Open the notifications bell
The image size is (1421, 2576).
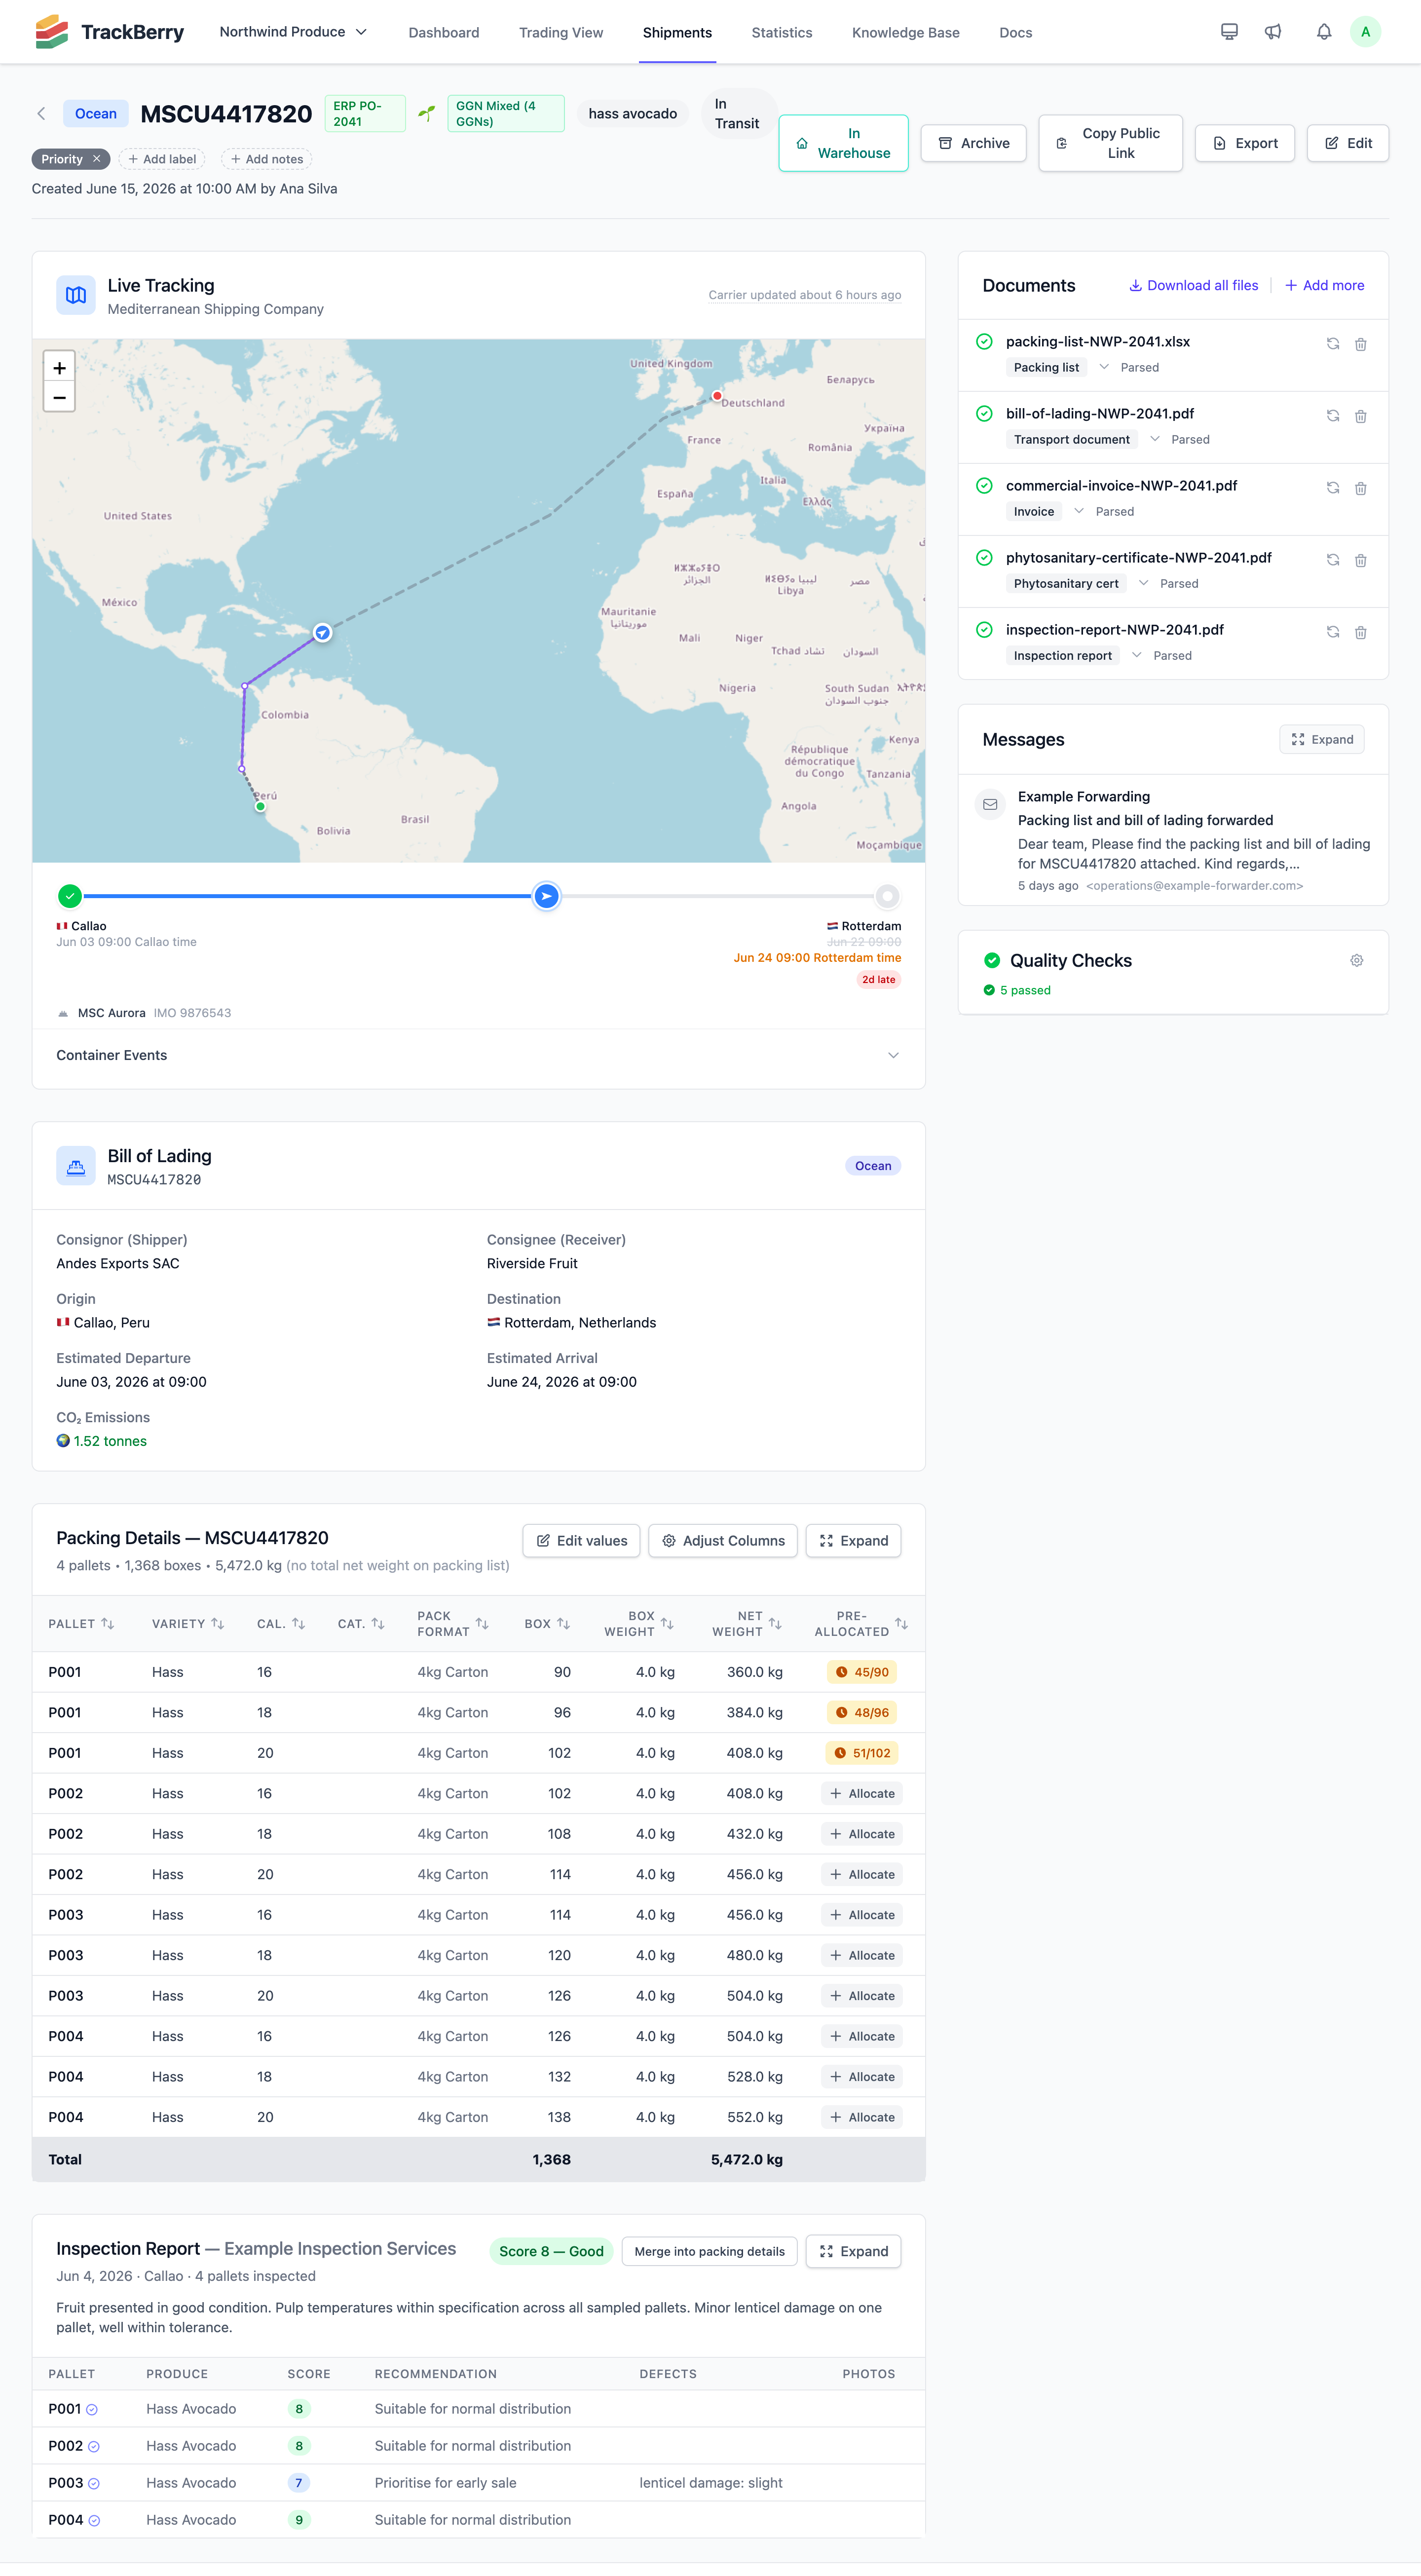click(1323, 32)
